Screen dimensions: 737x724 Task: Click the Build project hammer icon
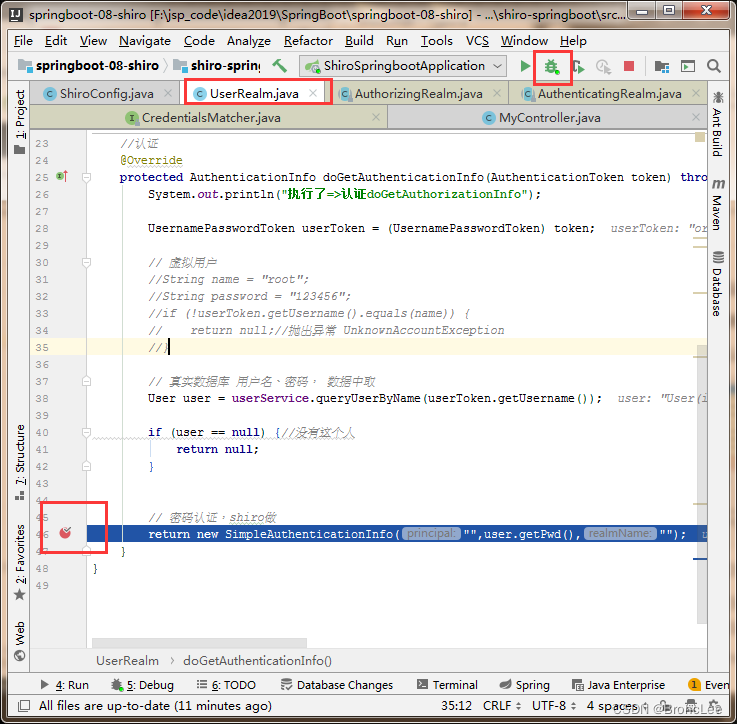pos(280,66)
